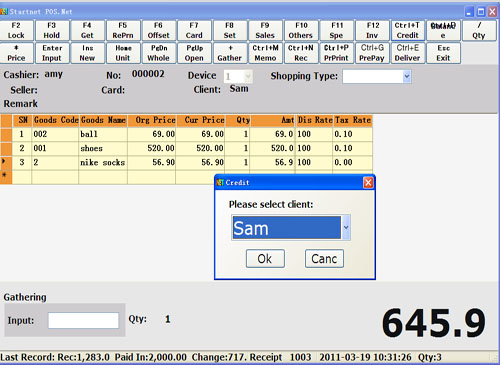
Task: Click goods code 002 cell
Action: tap(56, 134)
